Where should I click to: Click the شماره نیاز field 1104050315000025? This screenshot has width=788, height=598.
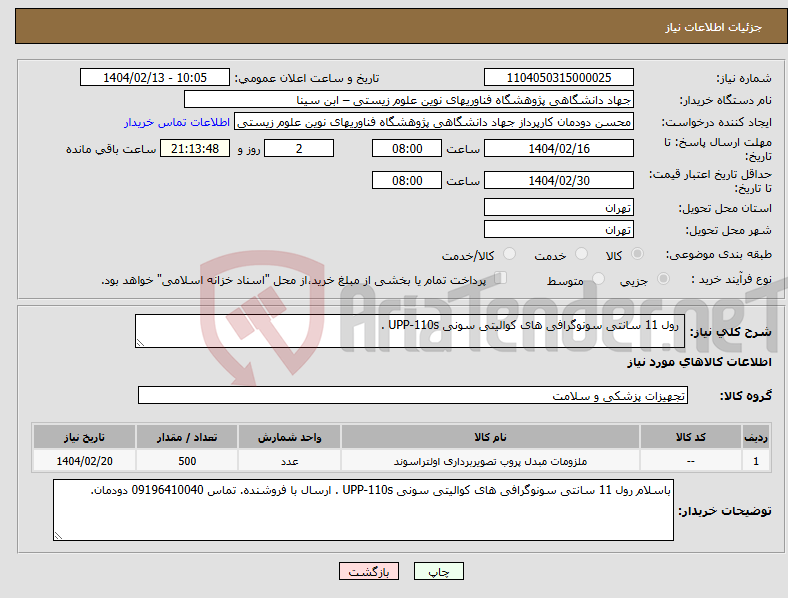[558, 77]
